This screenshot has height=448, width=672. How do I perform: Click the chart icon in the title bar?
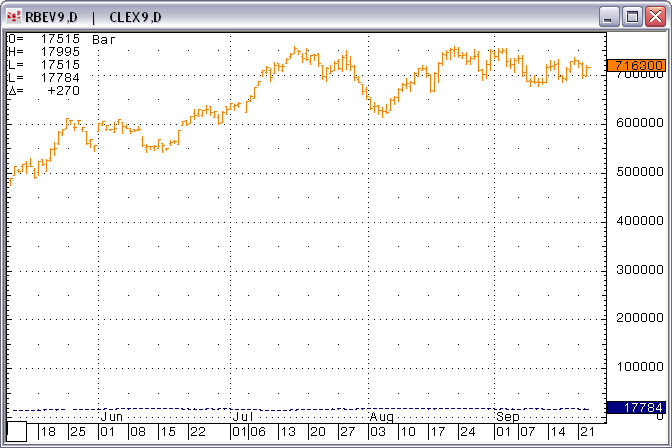(x=14, y=17)
